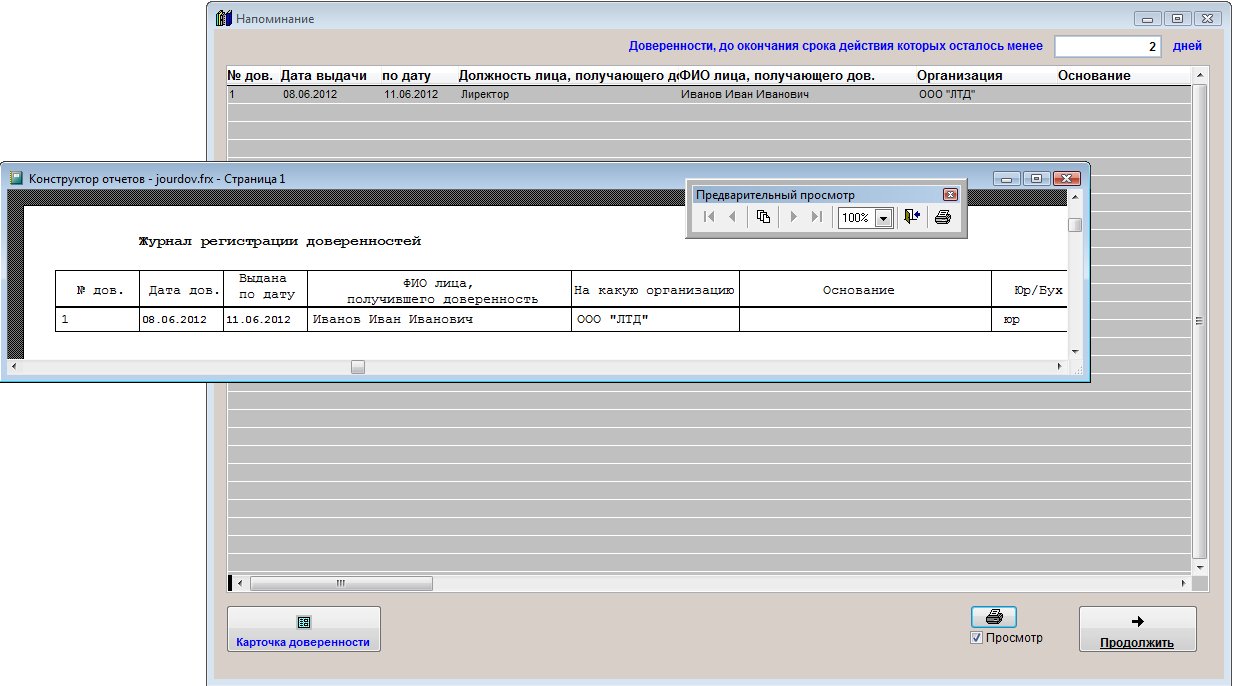Go to first page in preview toolbar
This screenshot has height=686, width=1234.
click(x=709, y=217)
